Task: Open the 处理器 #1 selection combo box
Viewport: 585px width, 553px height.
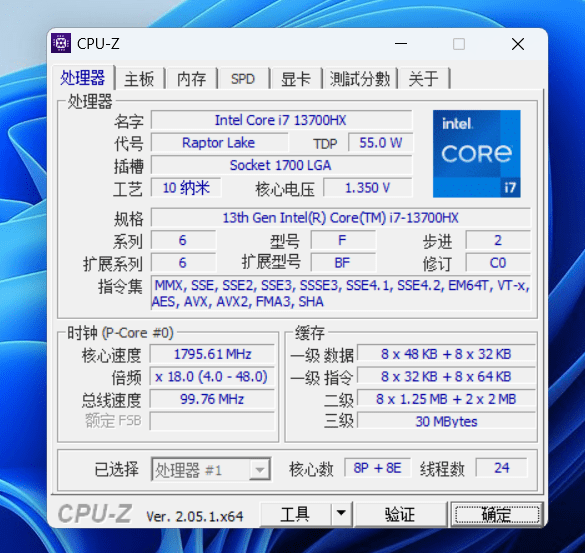Action: click(x=211, y=469)
